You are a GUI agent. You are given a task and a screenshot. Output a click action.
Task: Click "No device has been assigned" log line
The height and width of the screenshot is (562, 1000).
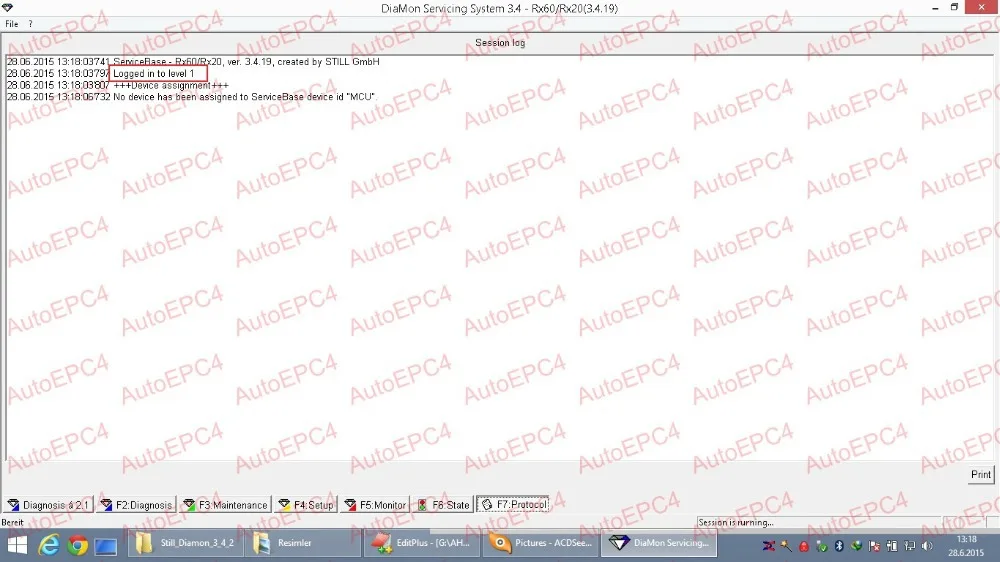245,97
